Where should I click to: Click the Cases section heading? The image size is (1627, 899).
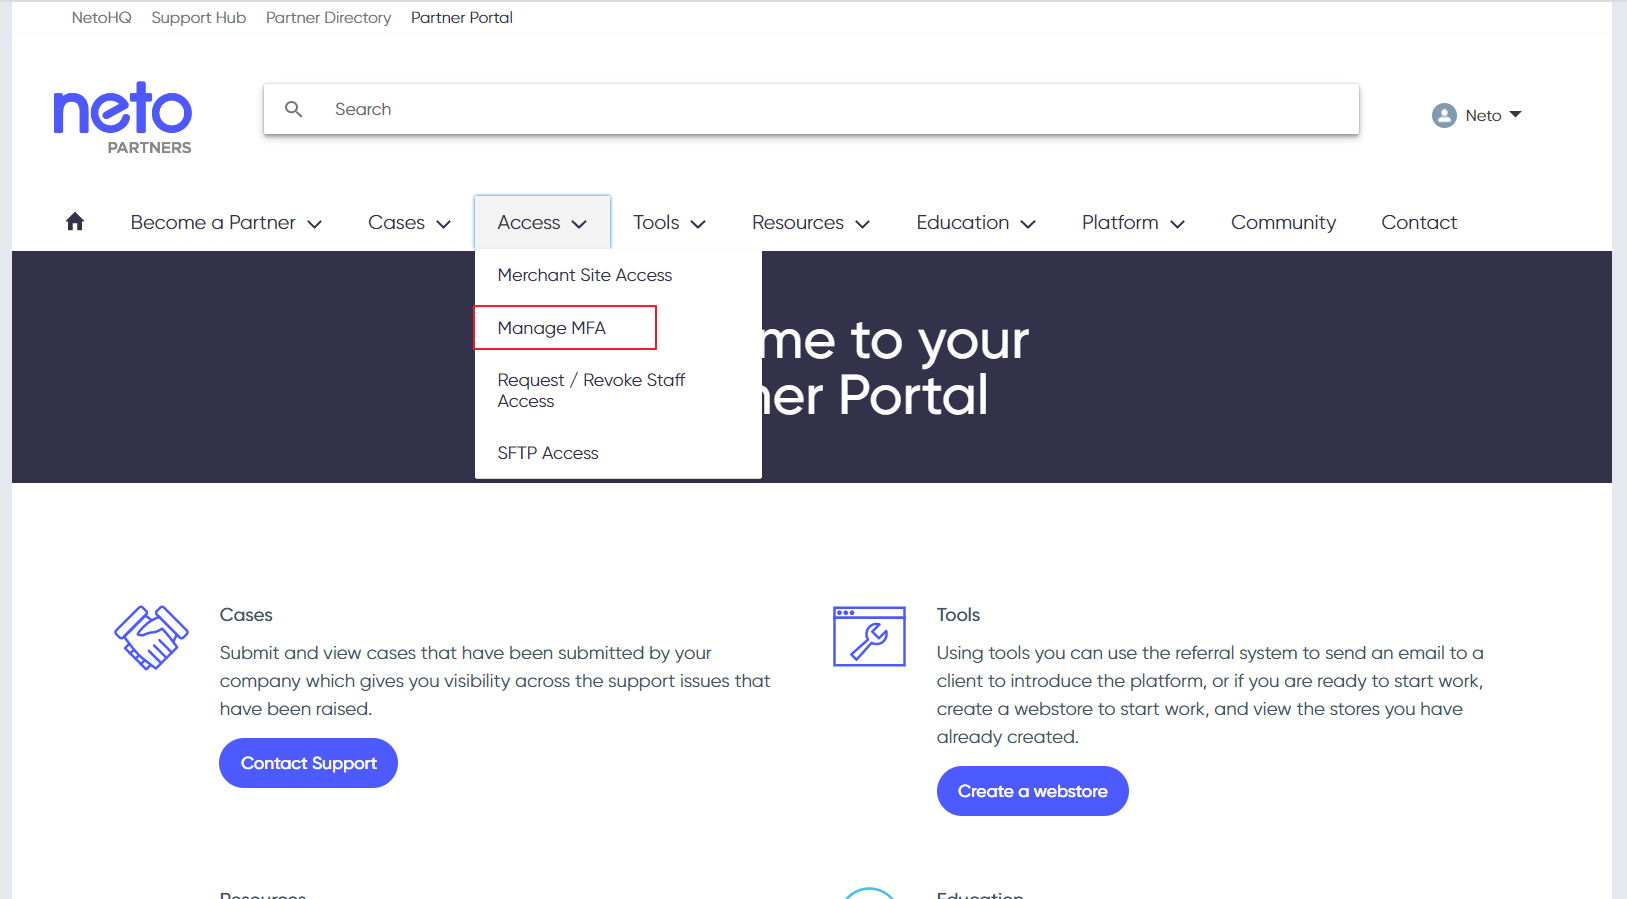point(246,615)
